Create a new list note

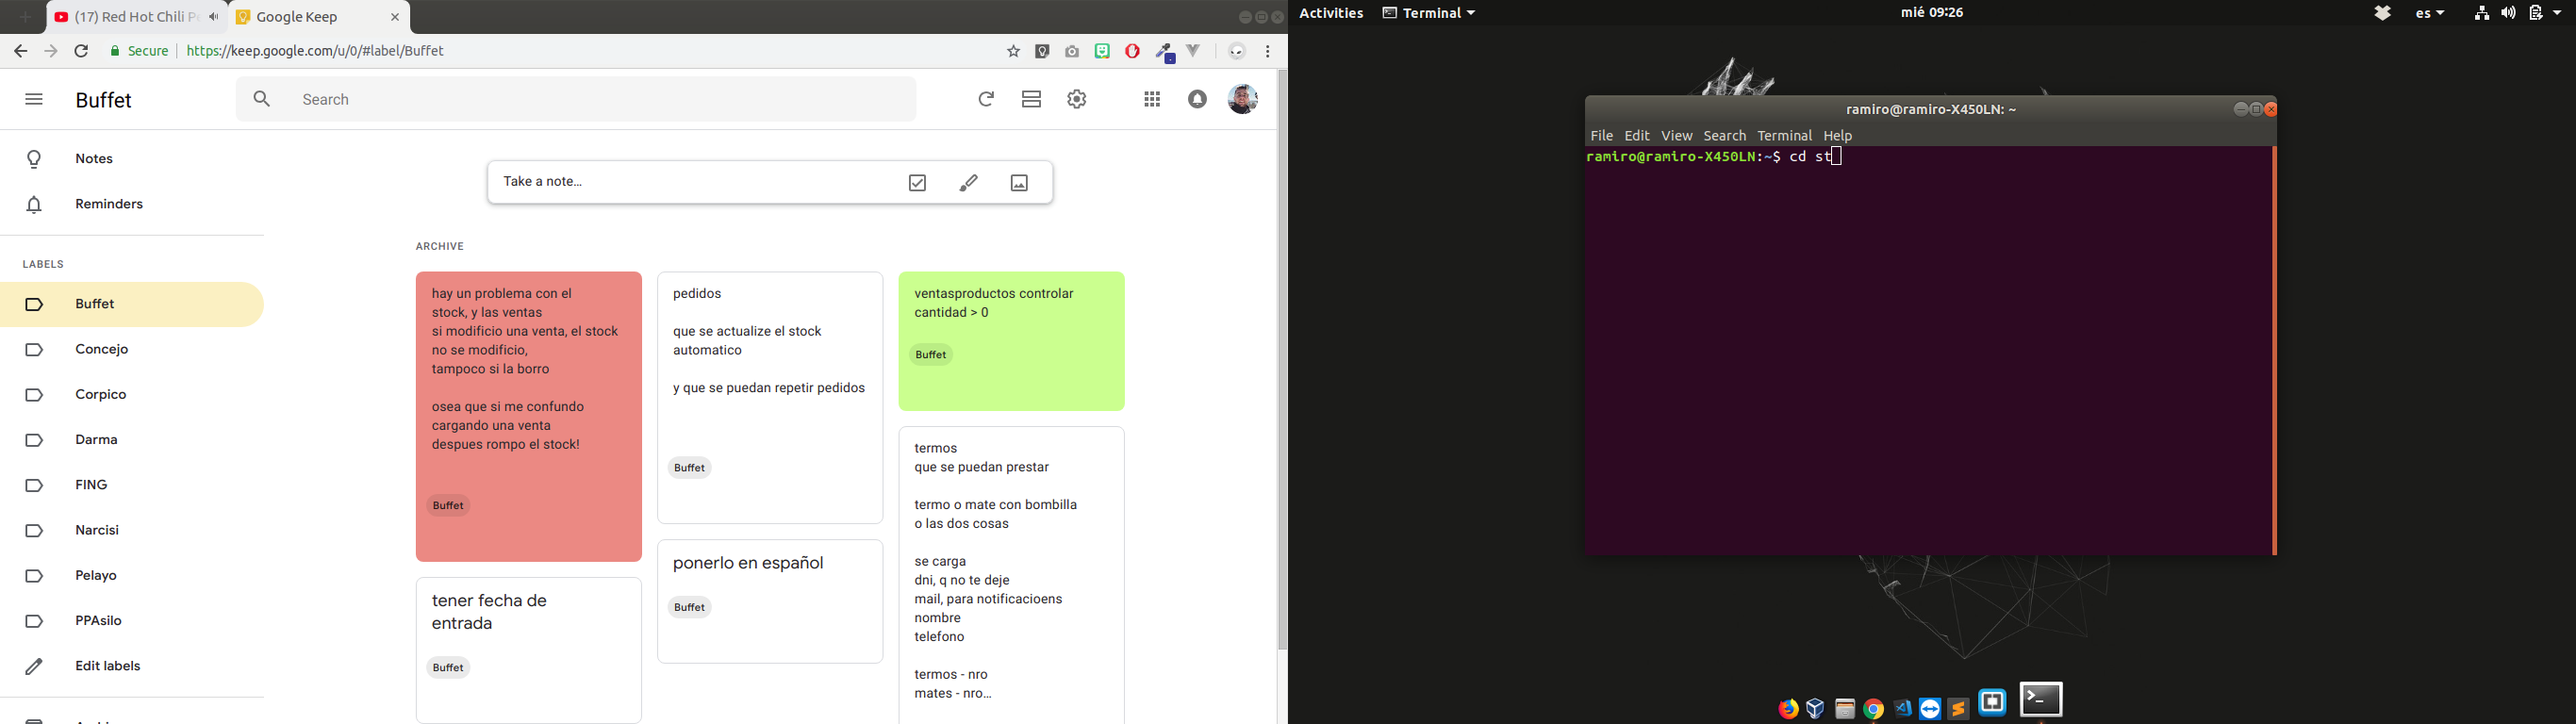coord(917,183)
